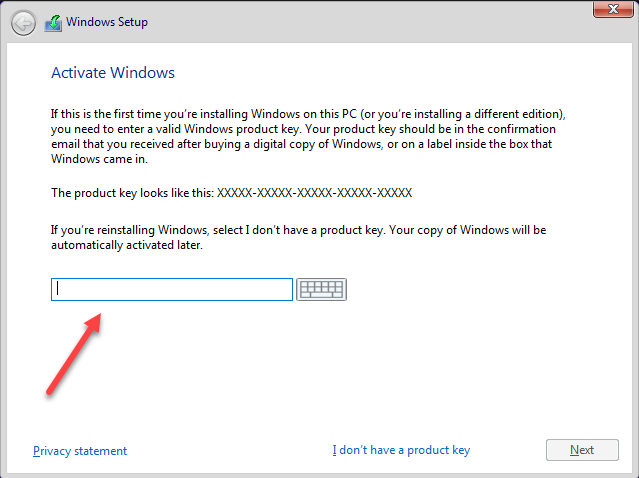
Task: Focus the product key text field
Action: (172, 289)
